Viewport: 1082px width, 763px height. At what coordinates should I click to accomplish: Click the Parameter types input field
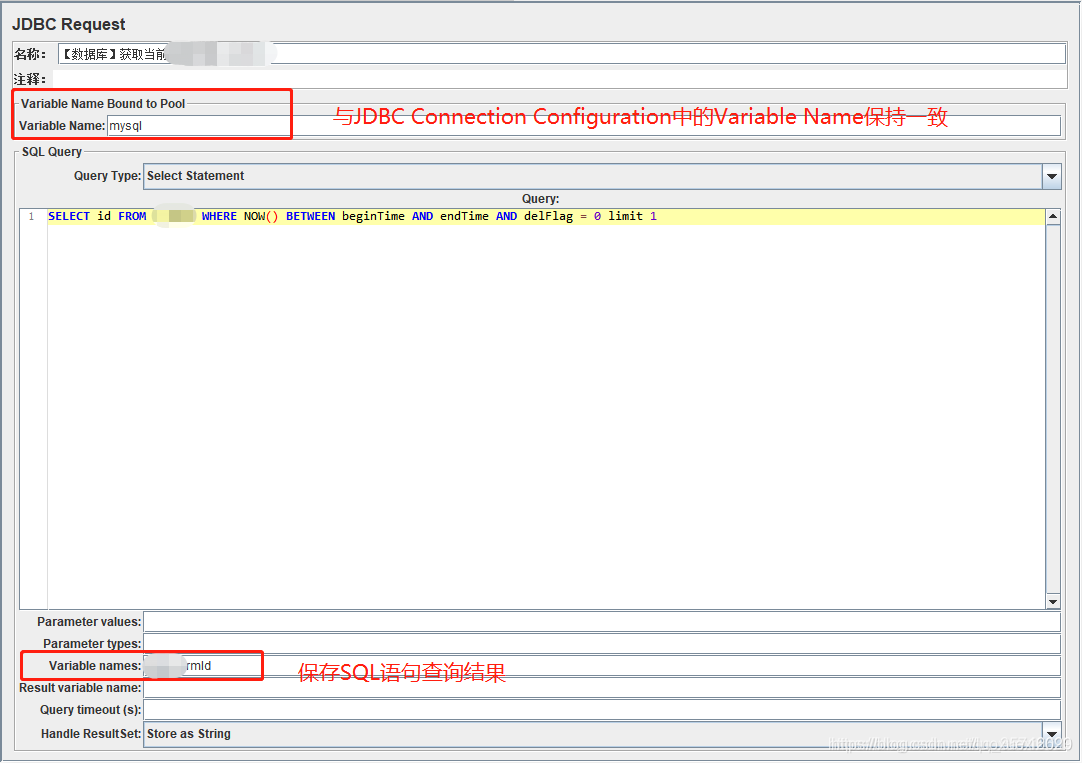(x=602, y=644)
